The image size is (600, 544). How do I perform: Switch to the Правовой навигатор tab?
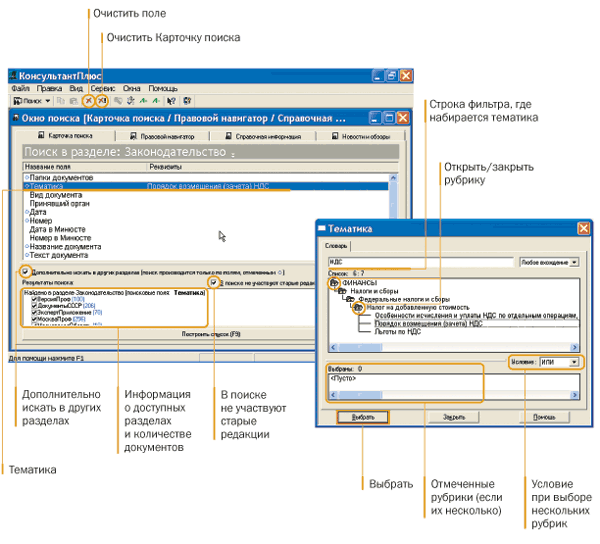point(166,135)
